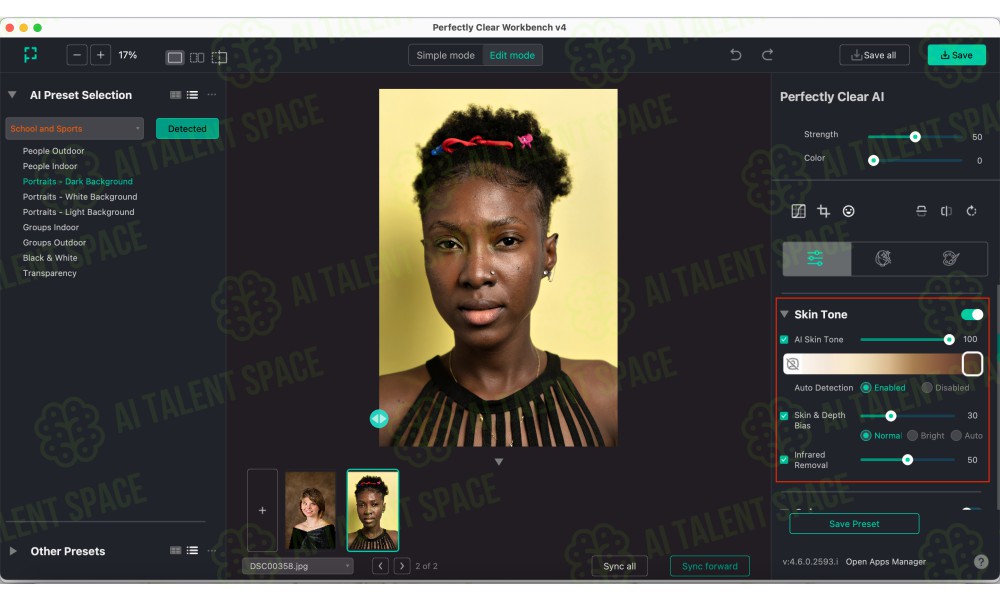Select split view layout icon
The height and width of the screenshot is (600, 1000).
tap(219, 57)
